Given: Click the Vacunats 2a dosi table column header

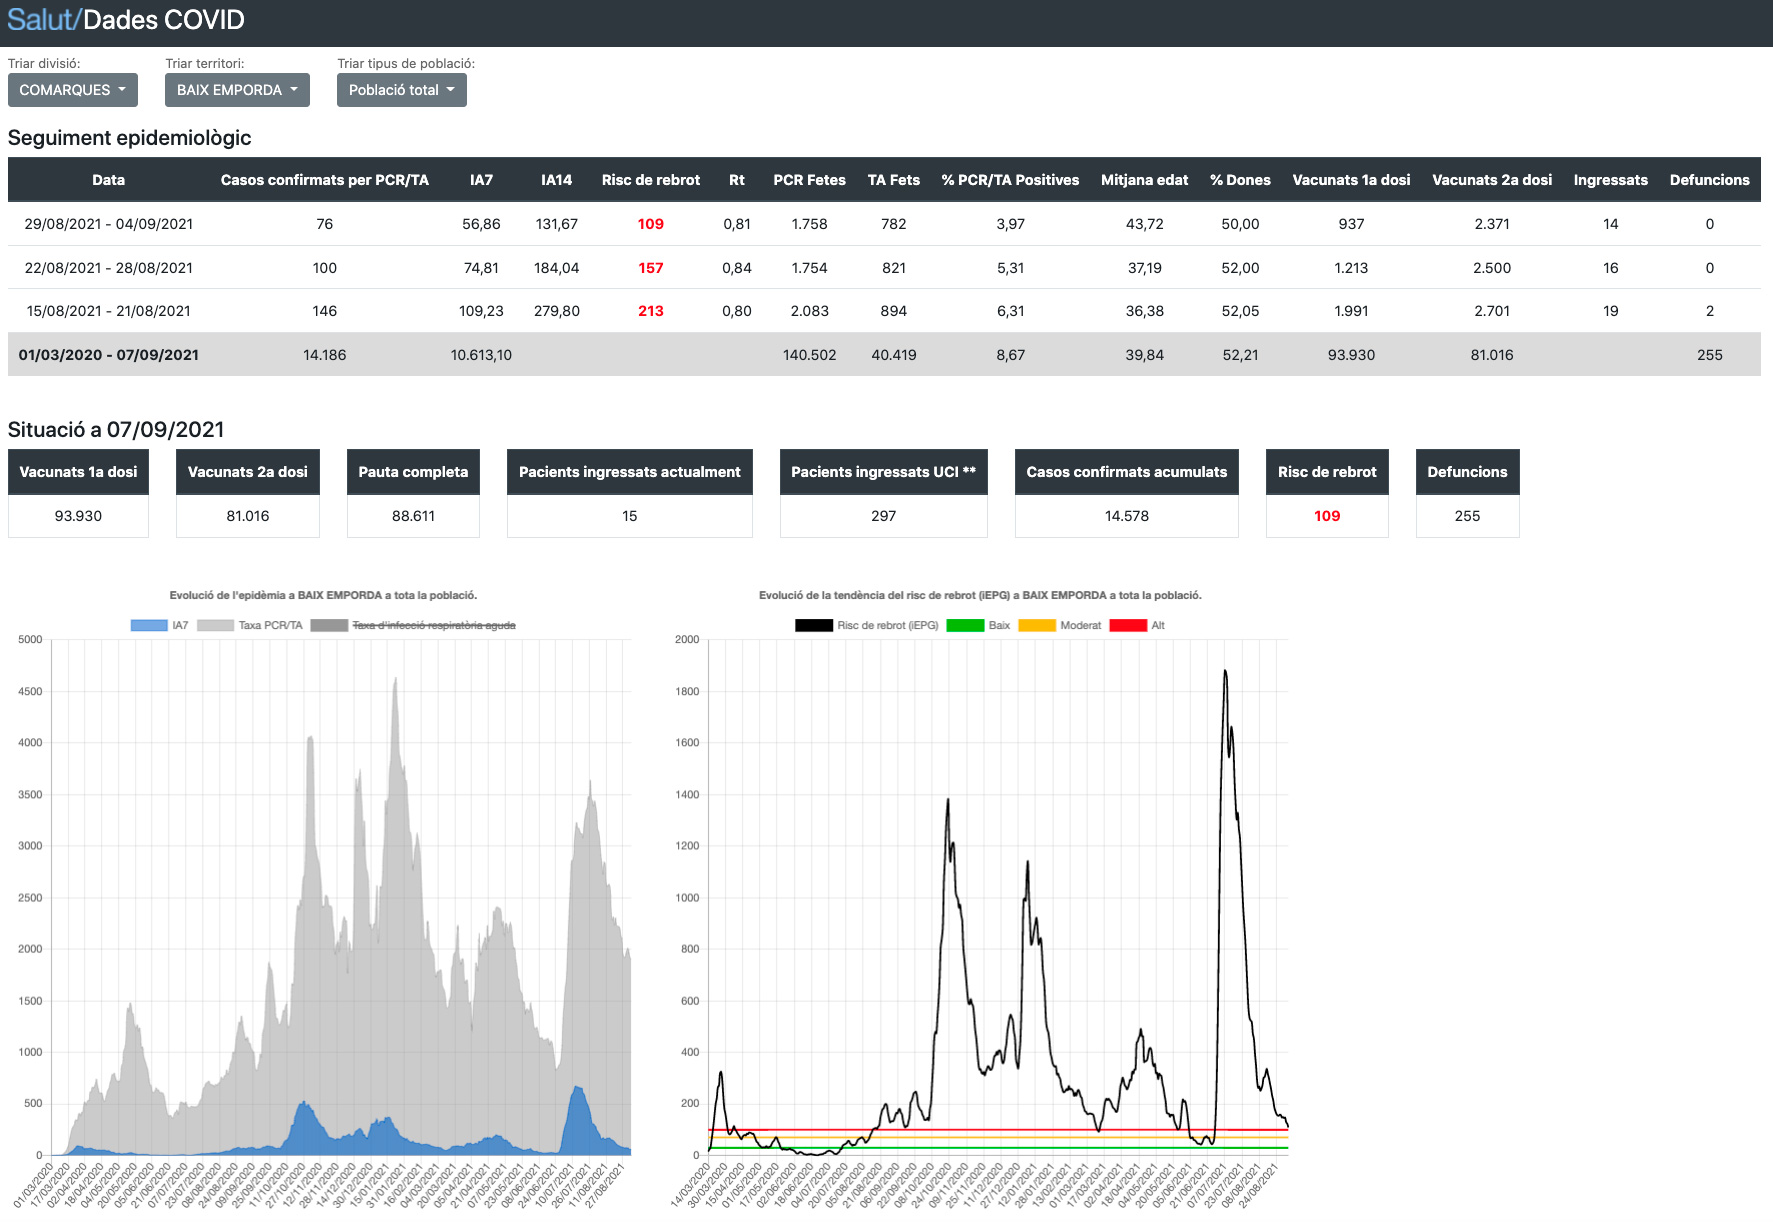Looking at the screenshot, I should [1492, 180].
